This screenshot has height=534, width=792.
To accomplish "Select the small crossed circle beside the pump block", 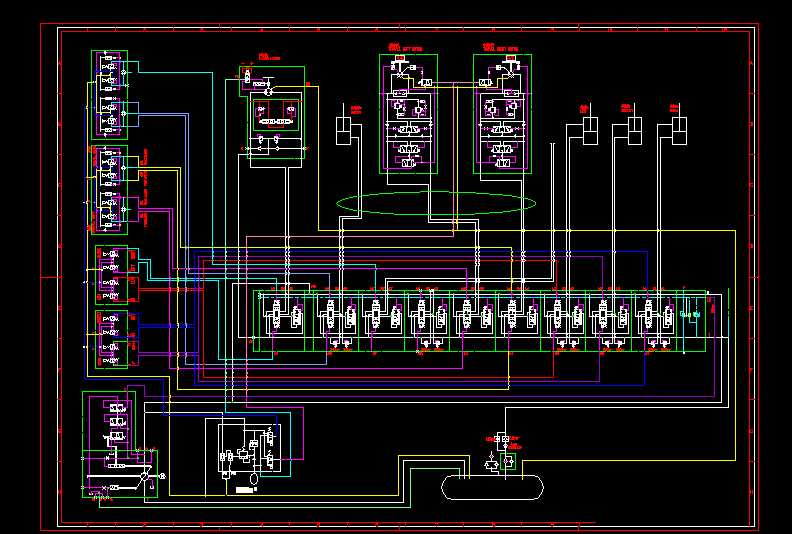I will (x=163, y=476).
